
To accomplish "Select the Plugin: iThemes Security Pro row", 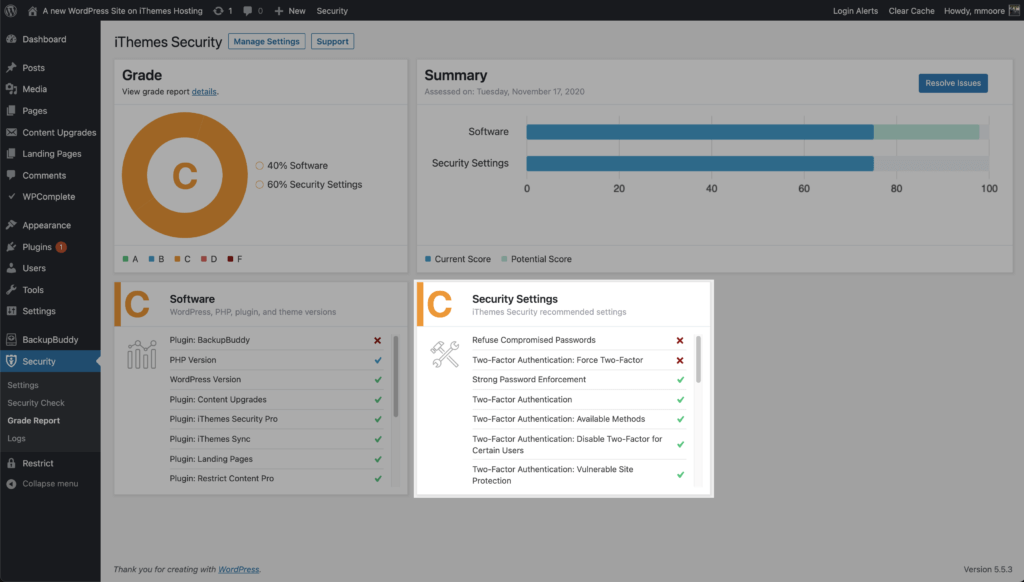I will point(276,419).
